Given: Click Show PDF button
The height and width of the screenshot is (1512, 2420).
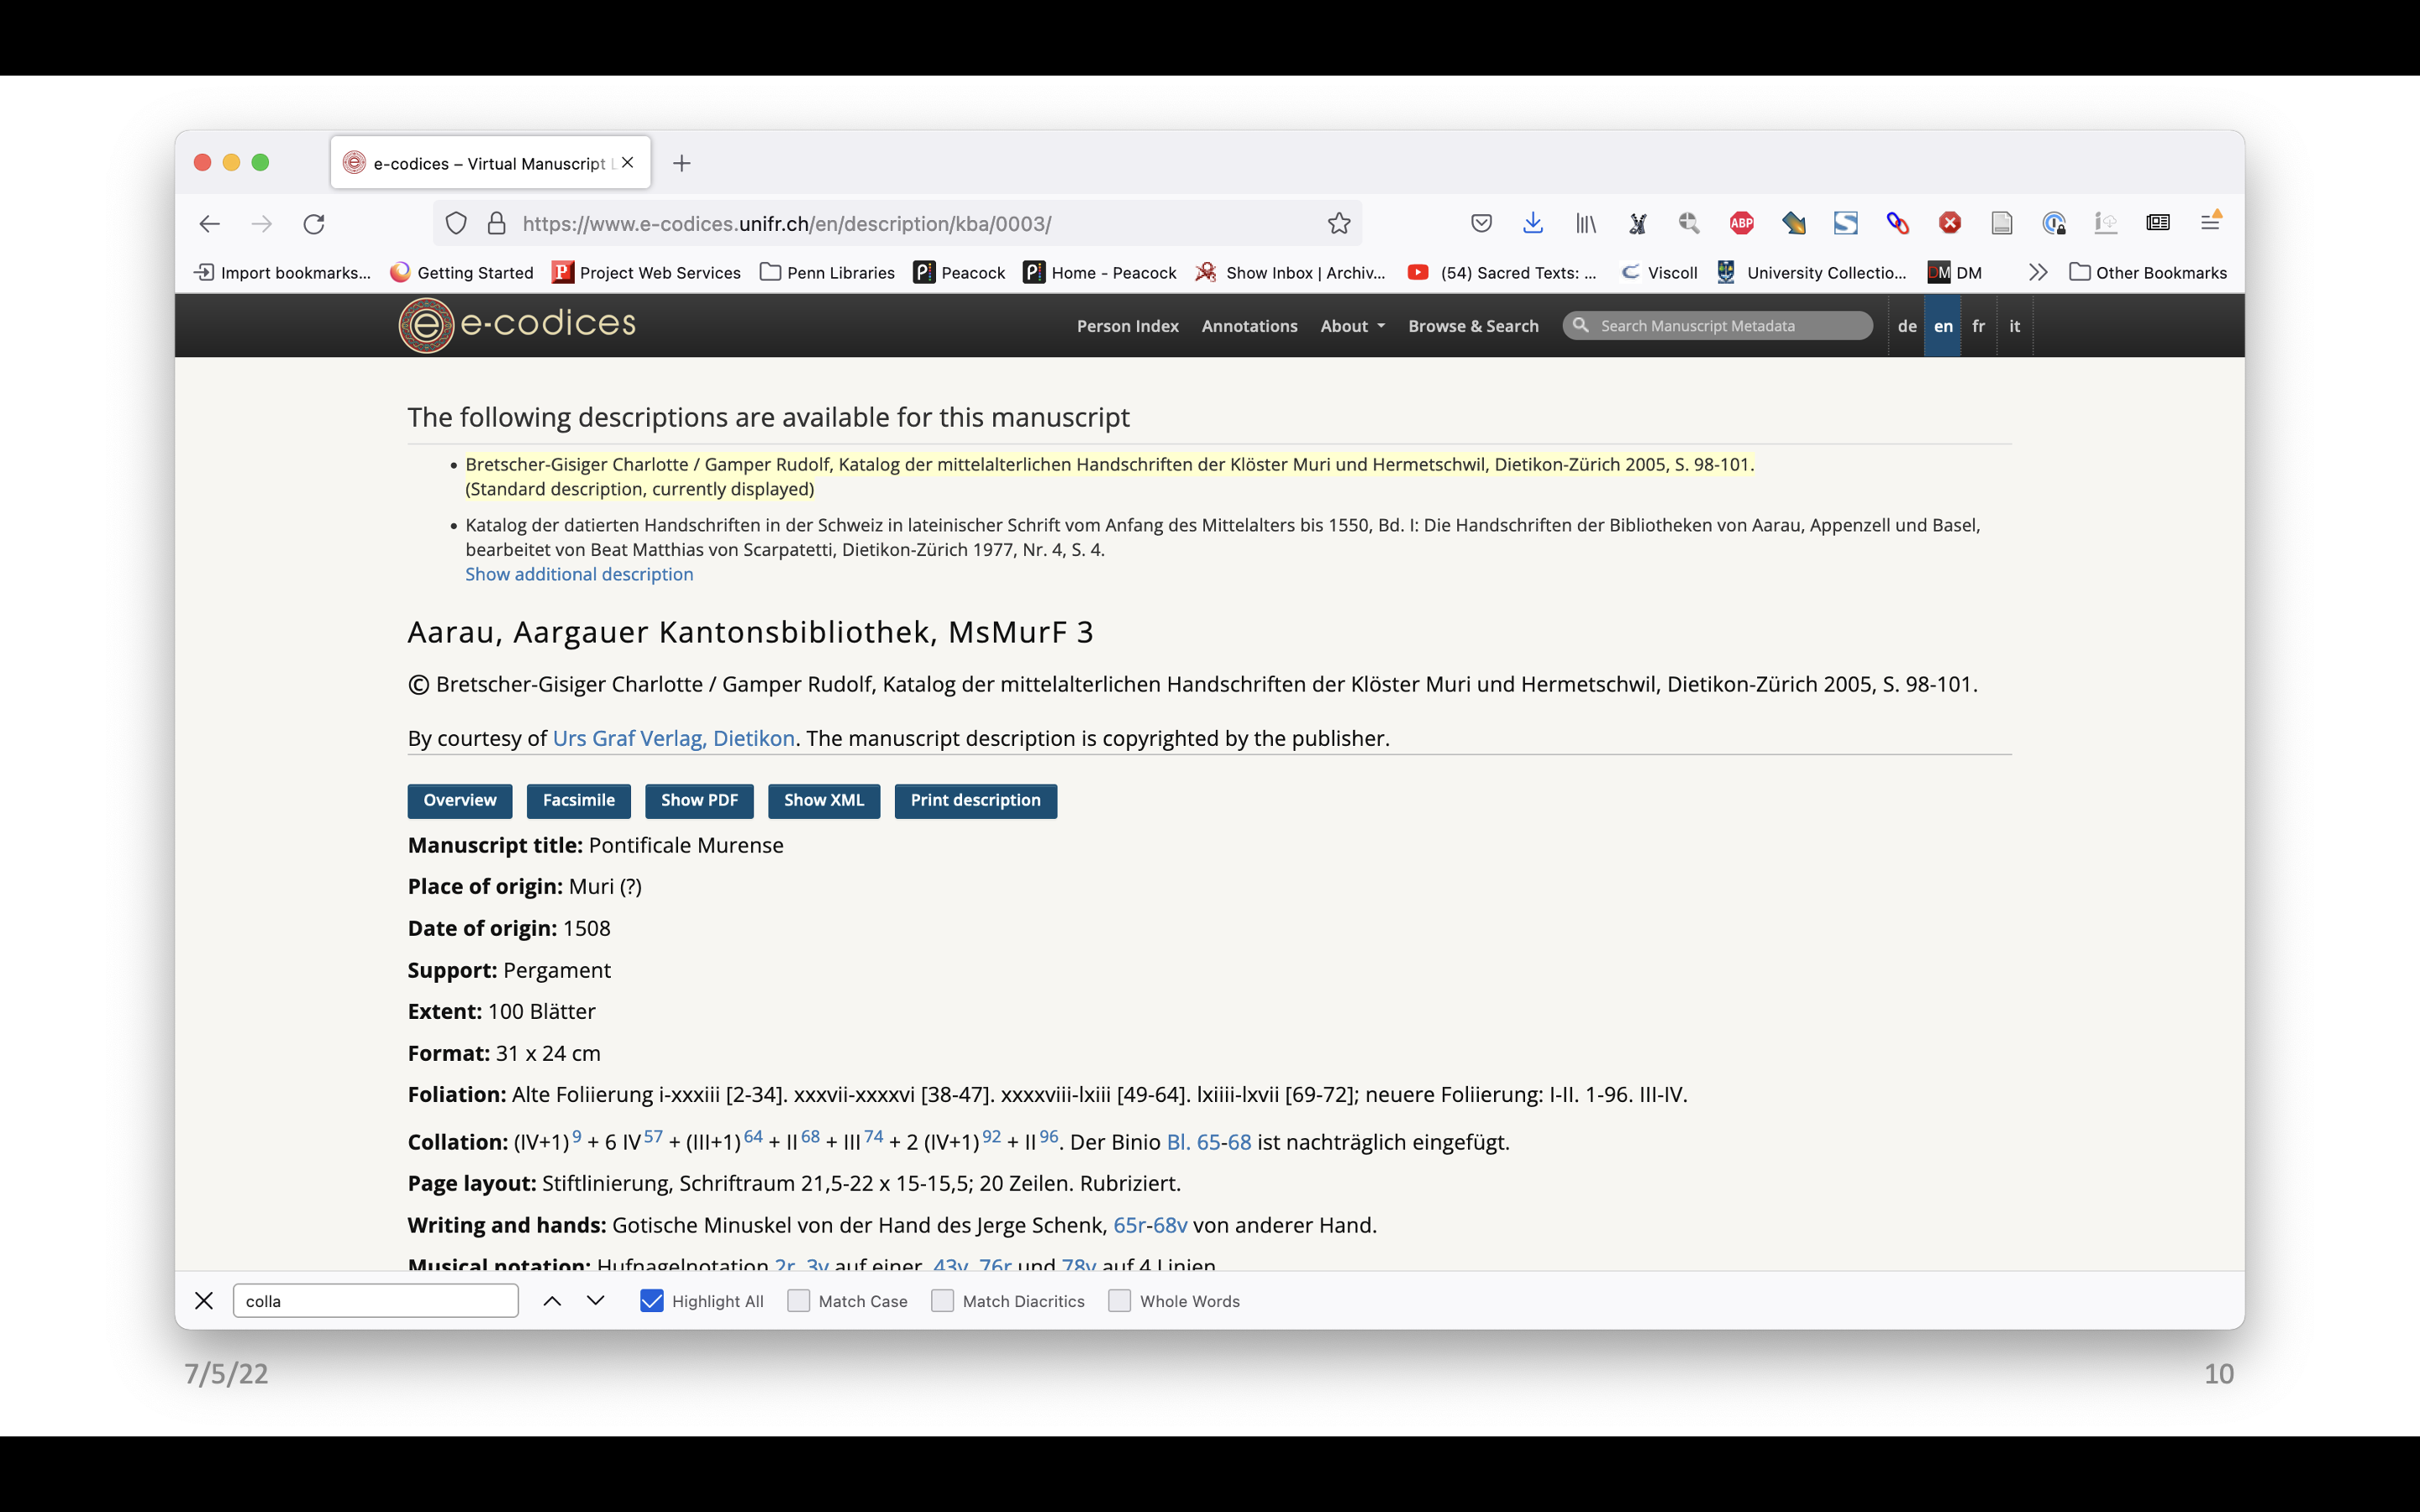Looking at the screenshot, I should click(x=699, y=800).
